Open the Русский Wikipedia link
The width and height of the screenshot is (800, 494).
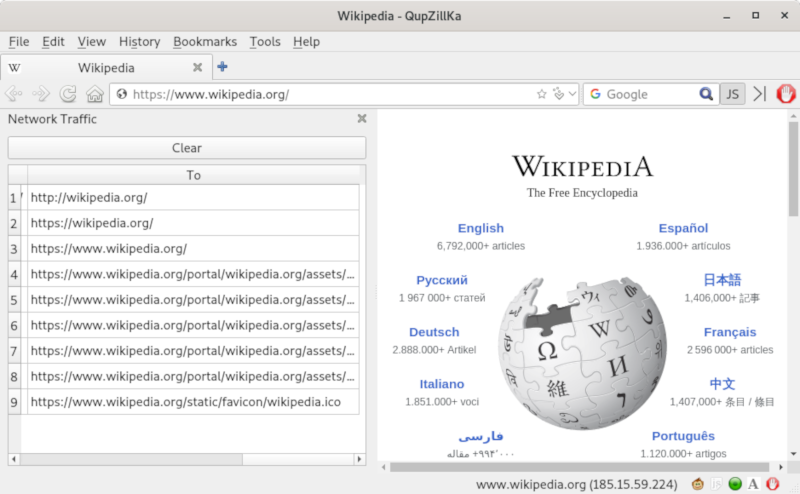pos(442,280)
